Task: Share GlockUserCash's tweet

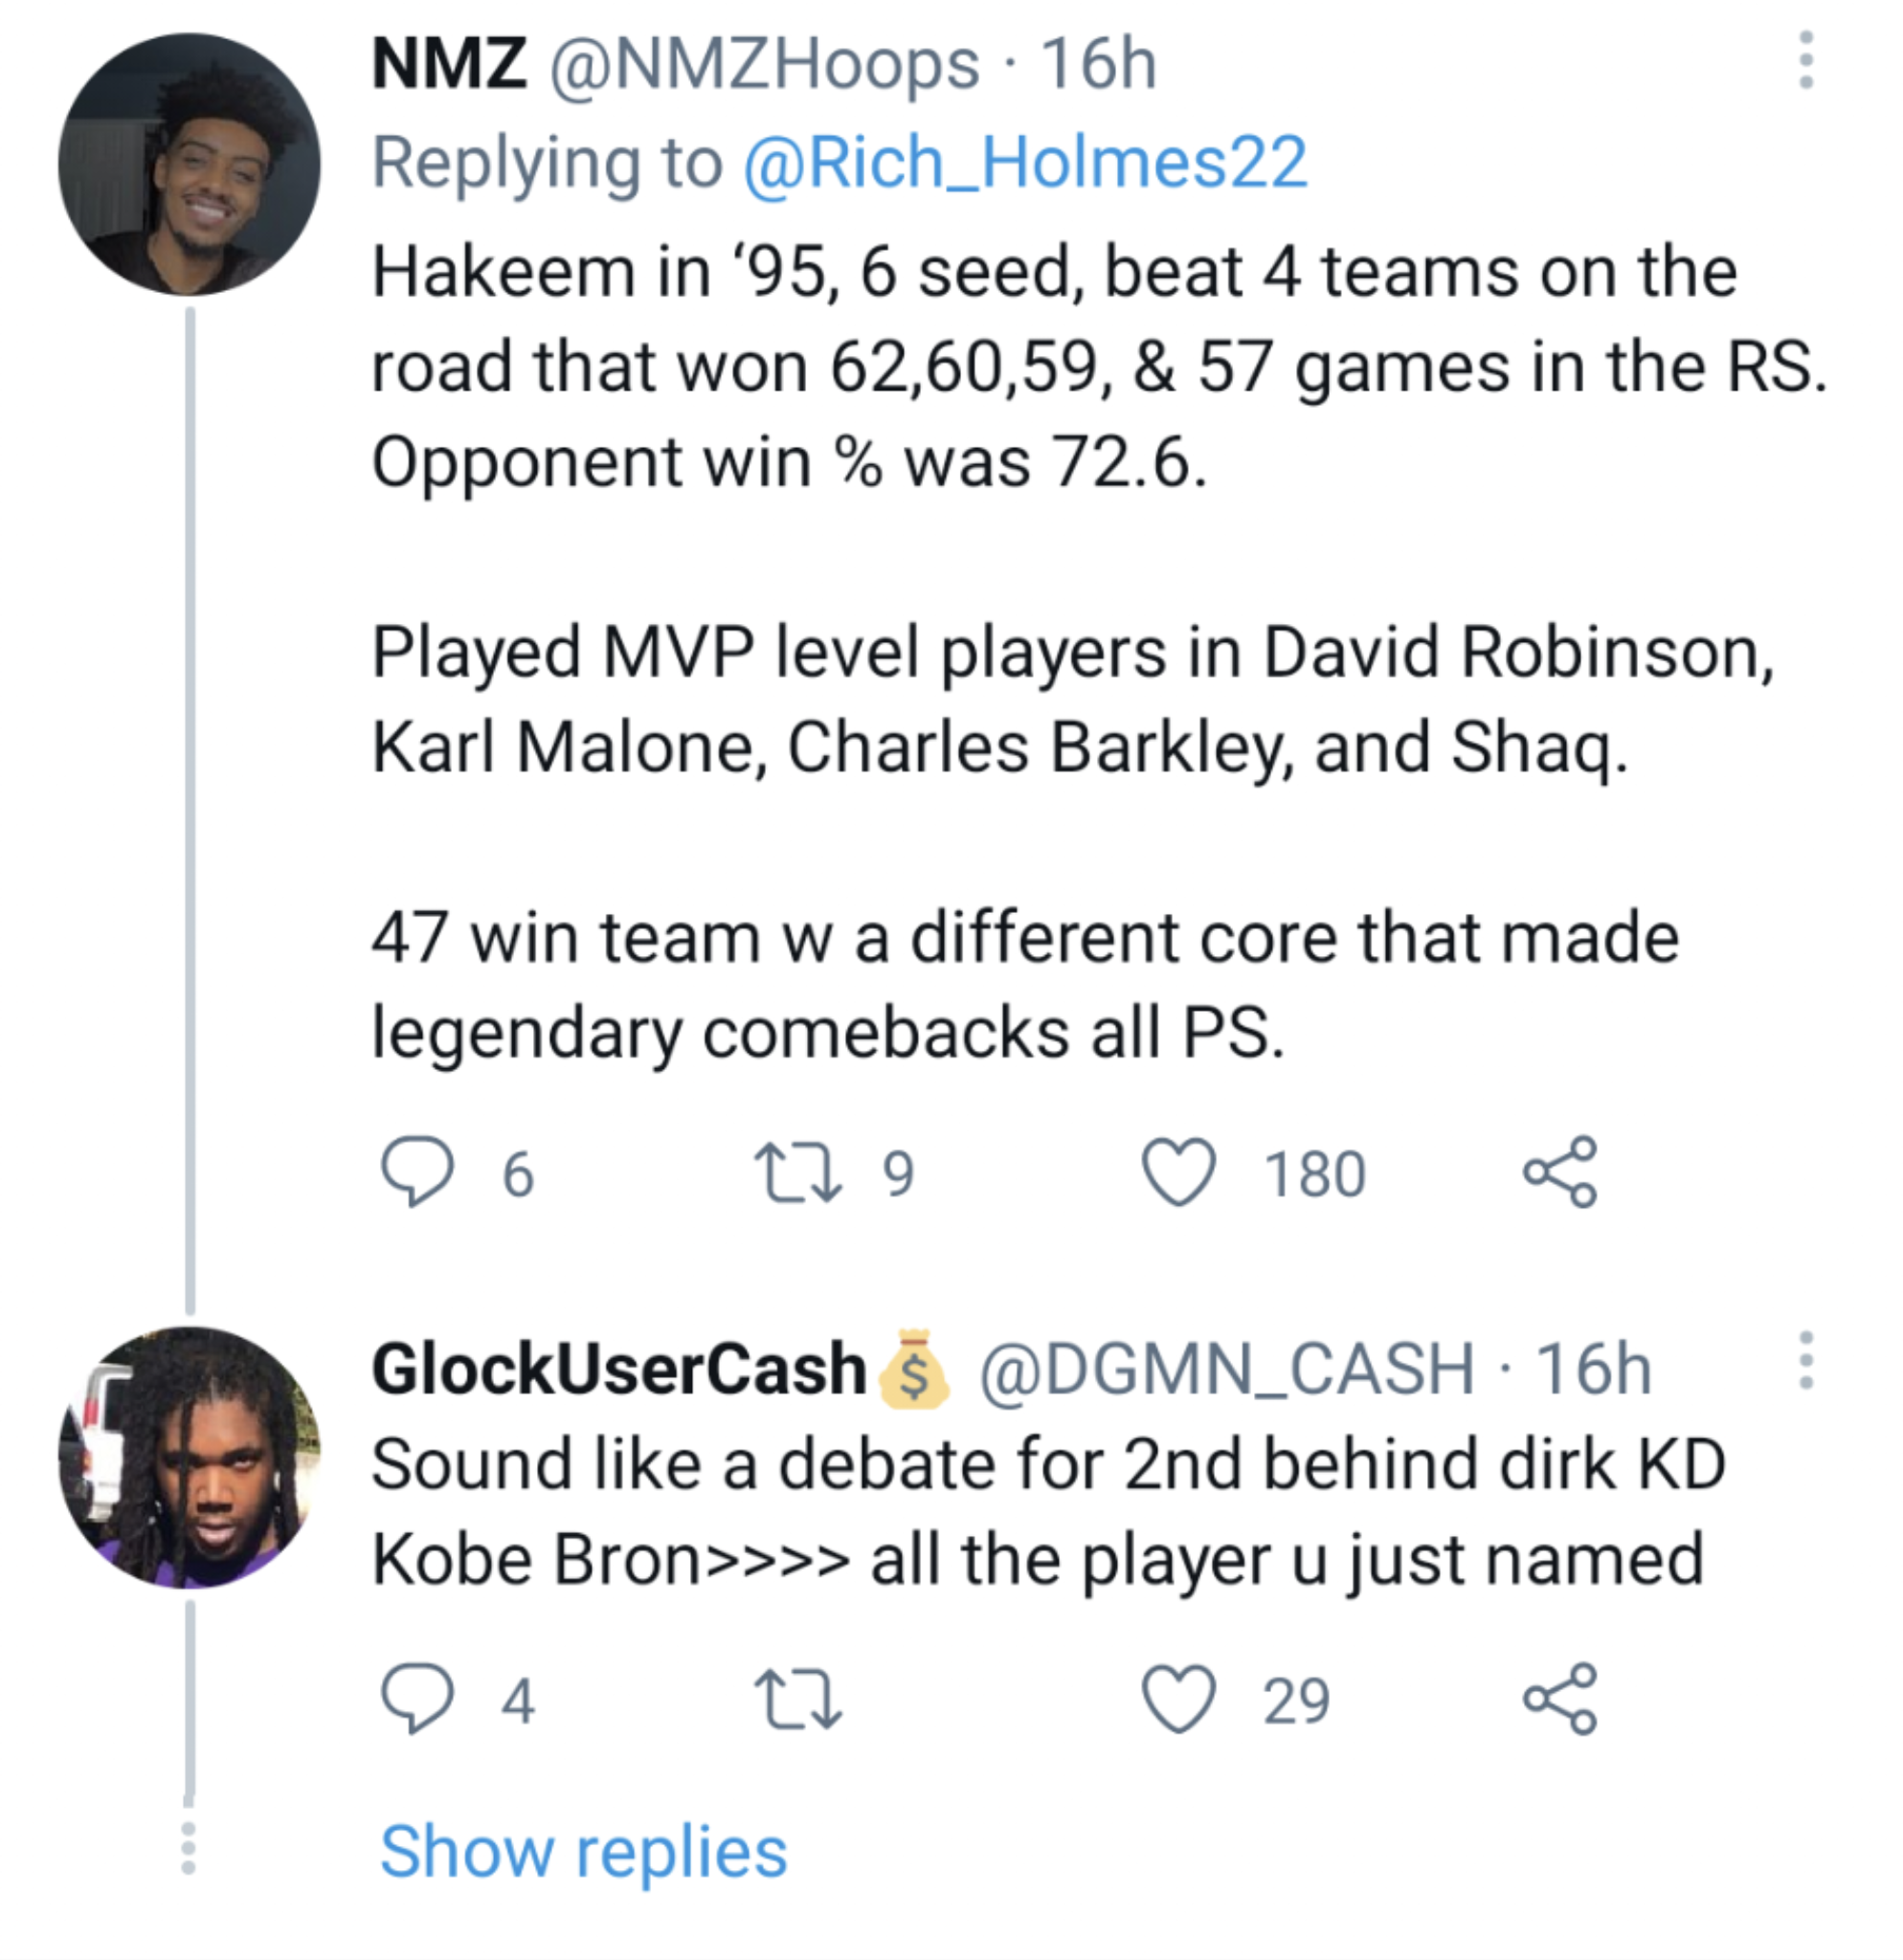Action: tap(1560, 1699)
